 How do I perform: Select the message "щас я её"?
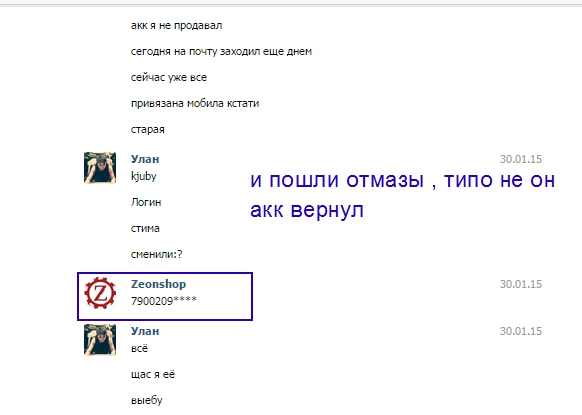(x=153, y=375)
